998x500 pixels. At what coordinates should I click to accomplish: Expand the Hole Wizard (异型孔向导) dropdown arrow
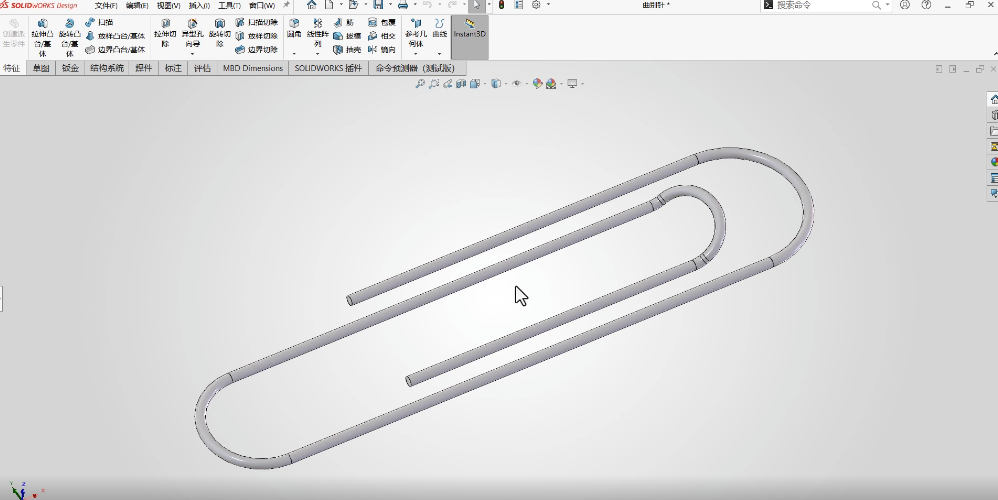pyautogui.click(x=191, y=54)
